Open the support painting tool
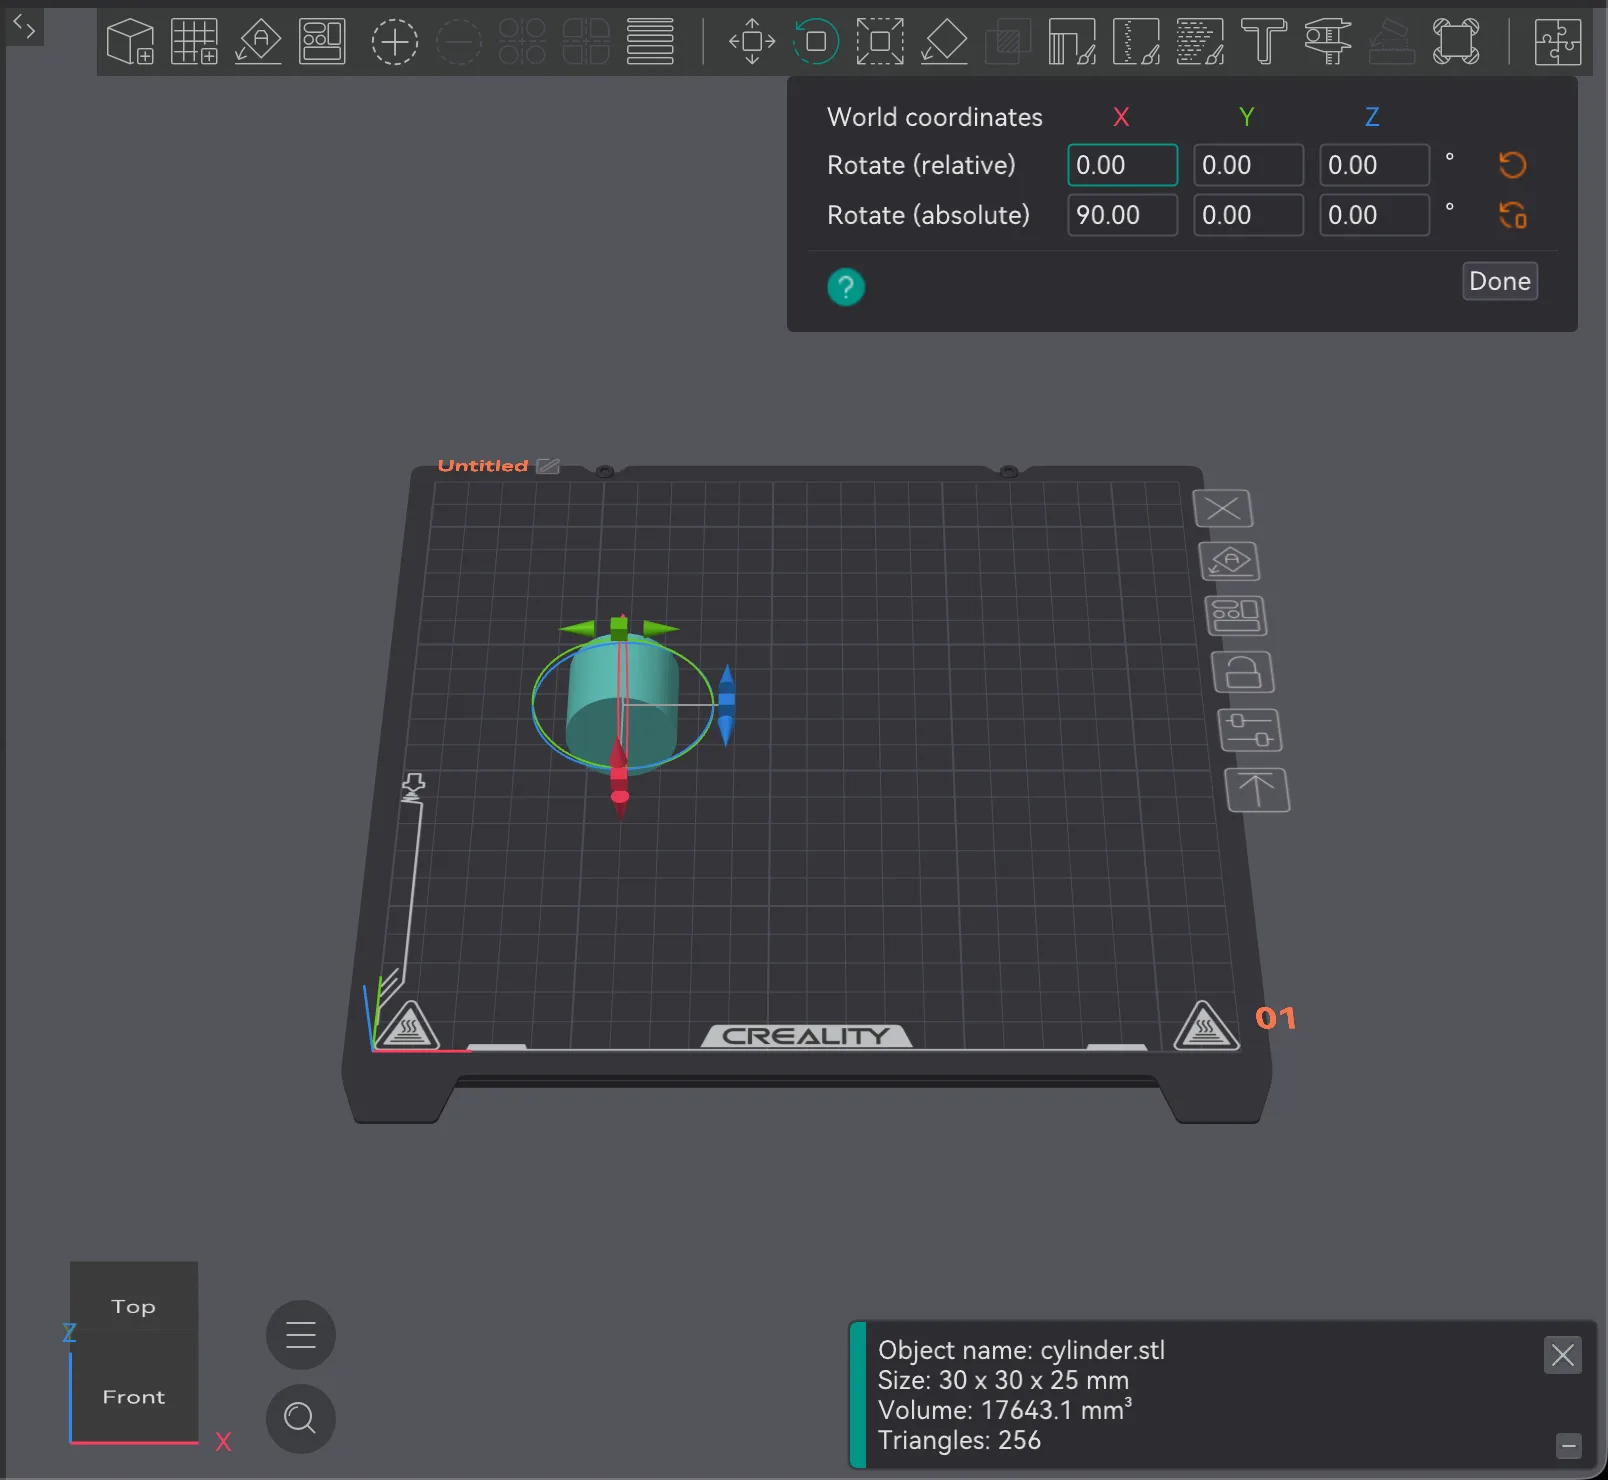Screen dimensions: 1608x1480 tap(1072, 42)
